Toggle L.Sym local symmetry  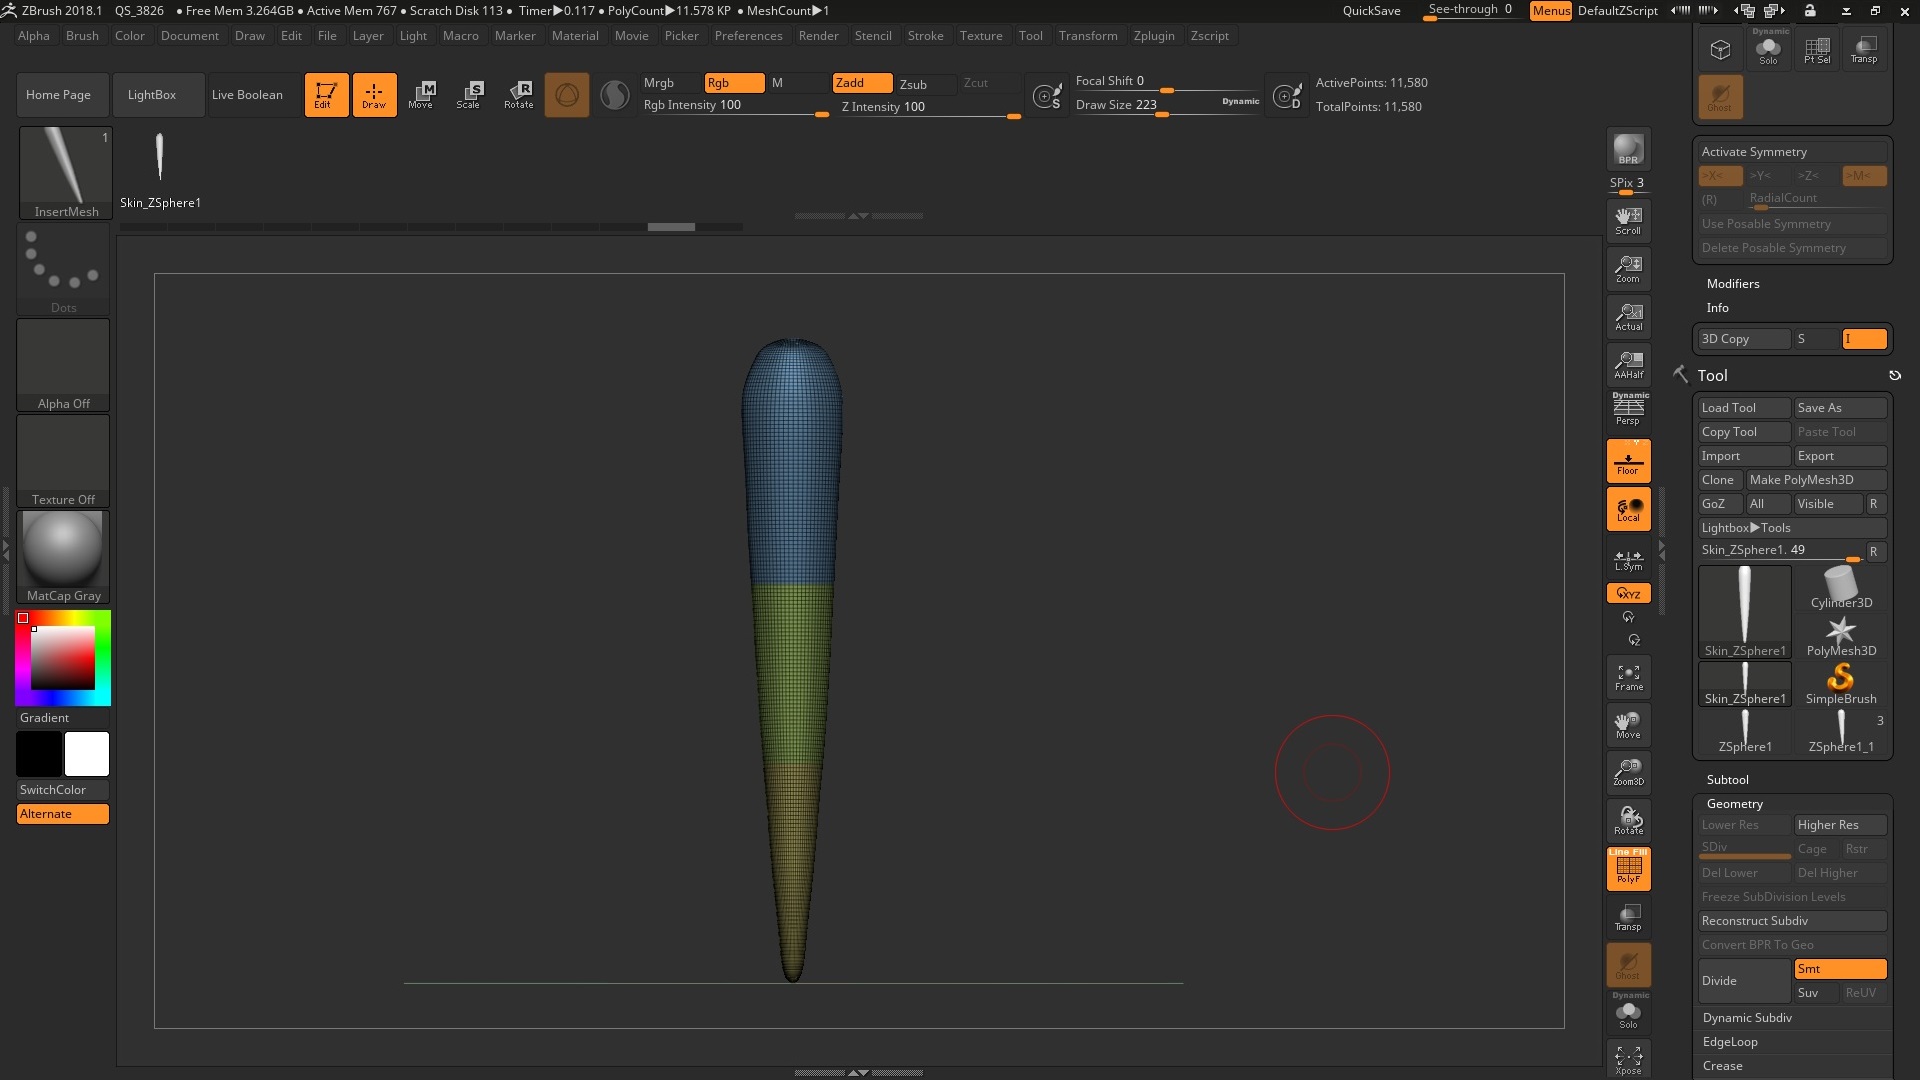[1628, 558]
